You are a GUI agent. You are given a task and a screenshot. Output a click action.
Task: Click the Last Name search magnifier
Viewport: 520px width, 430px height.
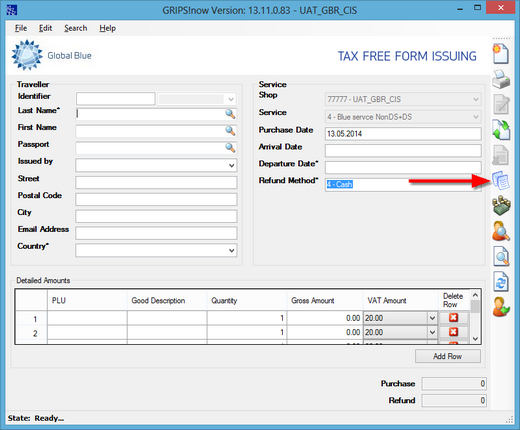point(230,114)
